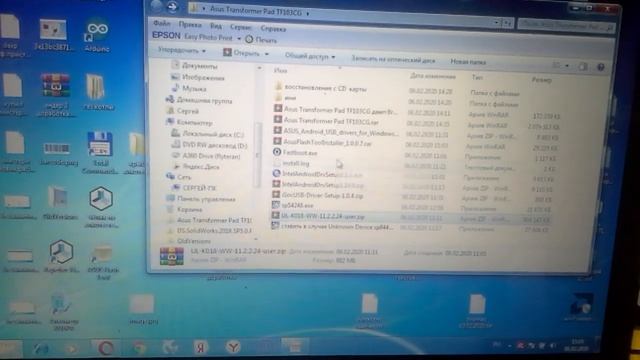
Task: Click the navigation pane scrollbar thumb
Action: pos(258,155)
